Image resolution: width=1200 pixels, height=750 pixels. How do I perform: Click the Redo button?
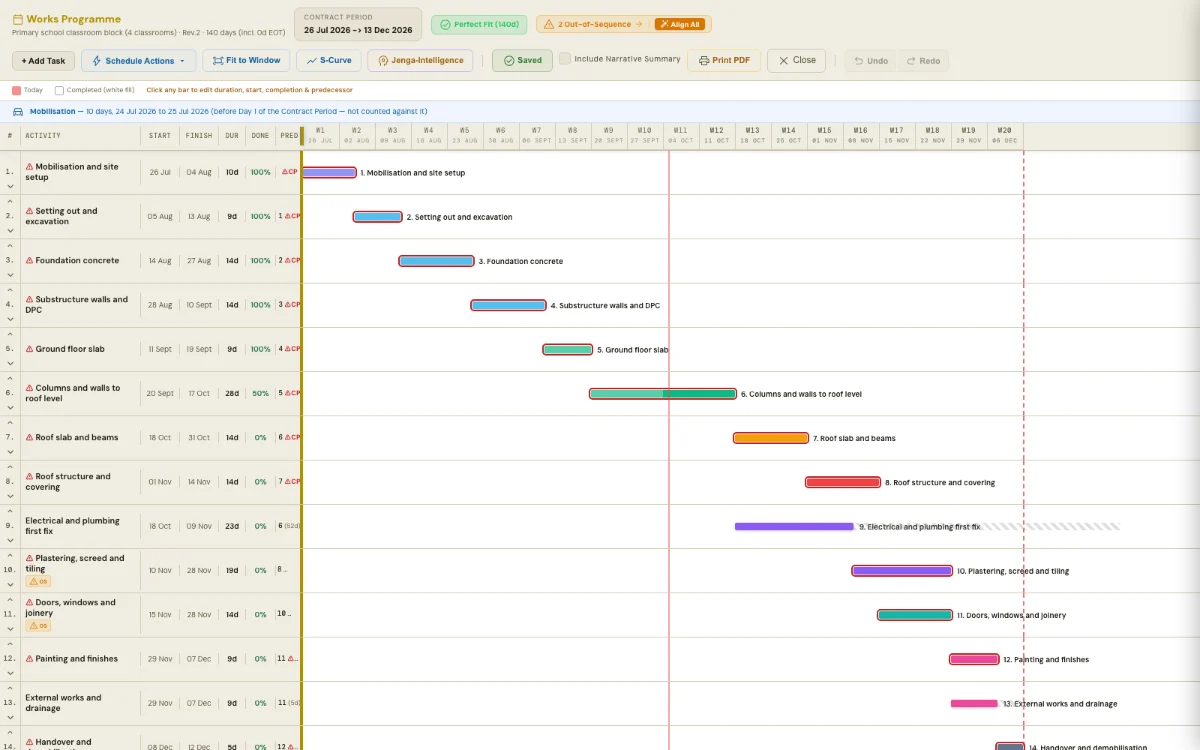click(x=923, y=61)
